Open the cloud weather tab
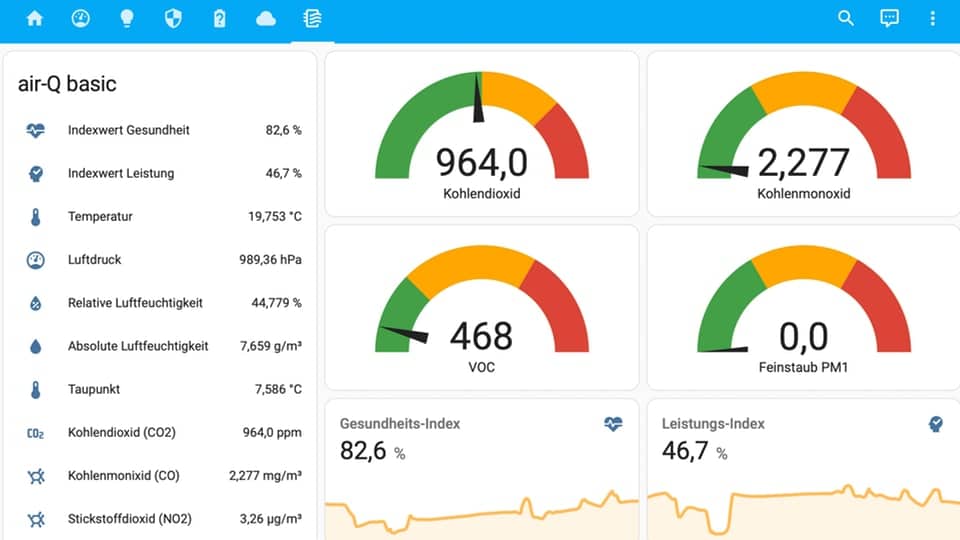 [x=266, y=18]
